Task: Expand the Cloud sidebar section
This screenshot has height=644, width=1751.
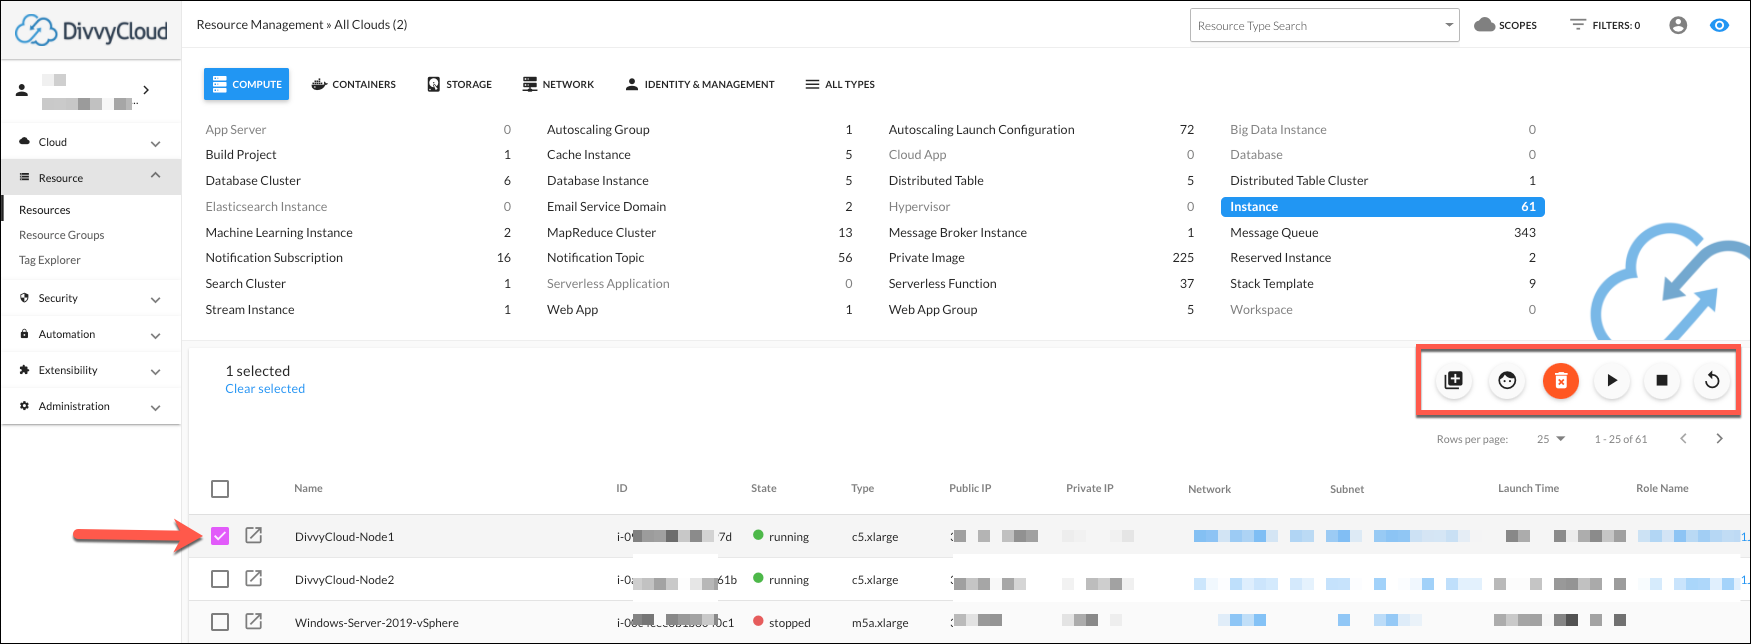Action: click(91, 142)
